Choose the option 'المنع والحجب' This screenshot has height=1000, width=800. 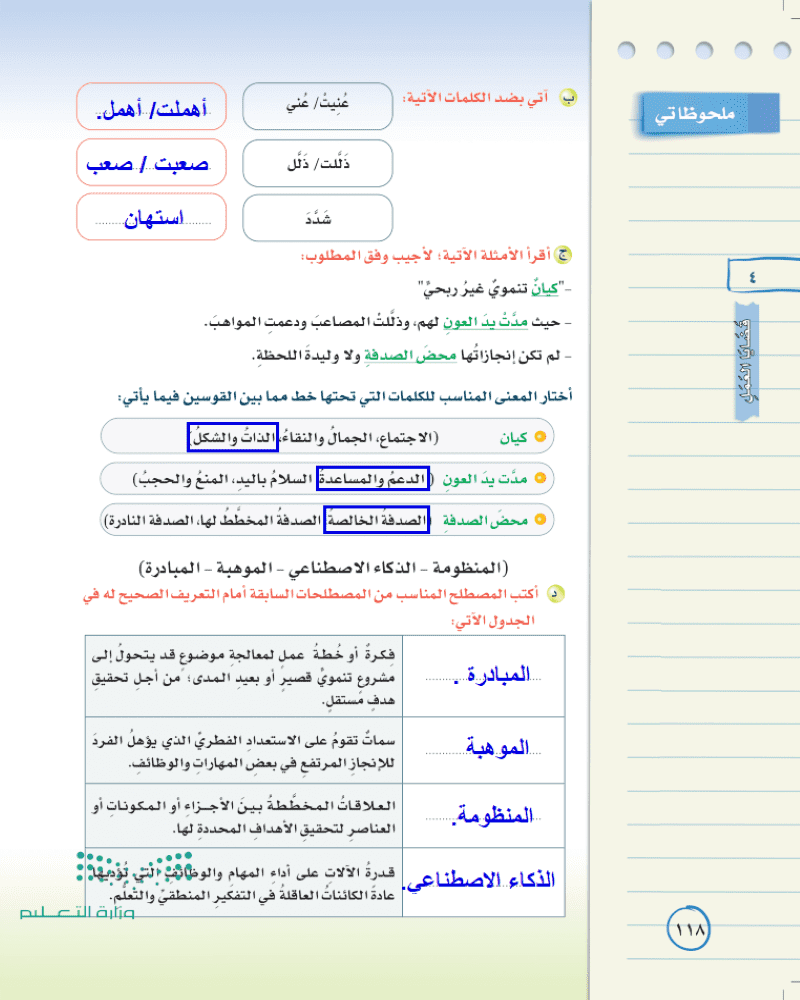(182, 479)
